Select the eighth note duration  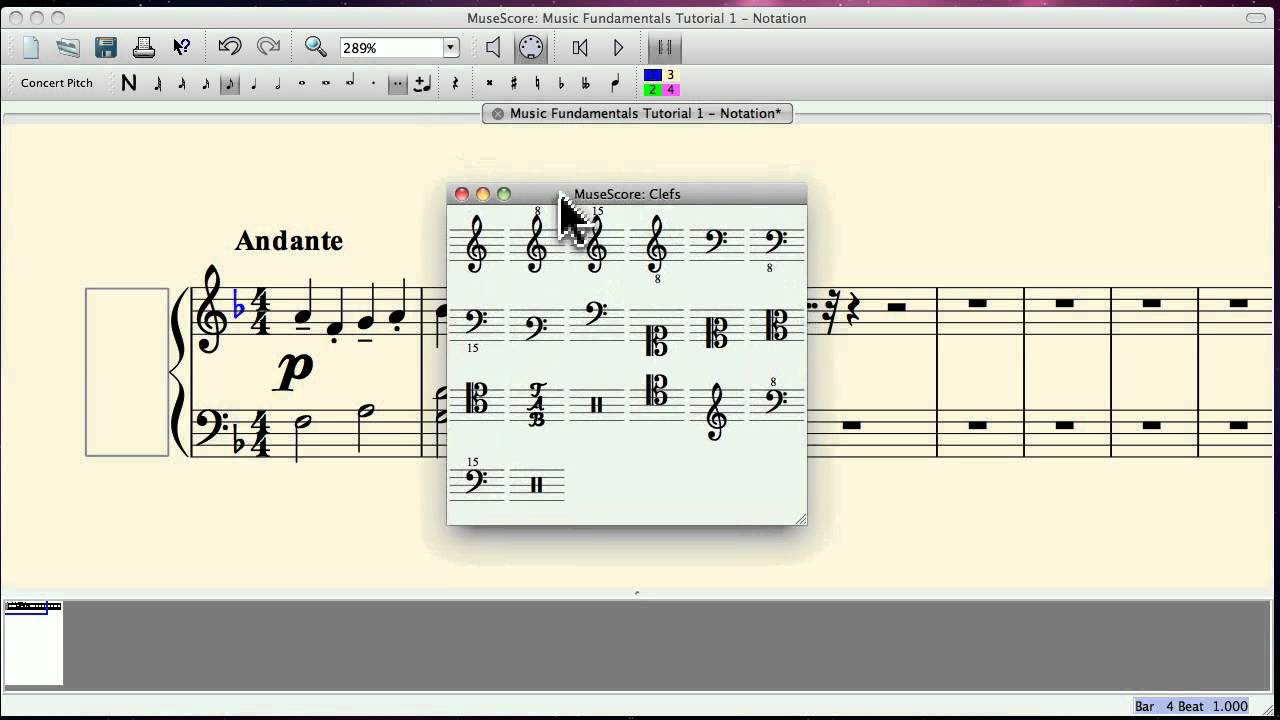click(x=230, y=84)
